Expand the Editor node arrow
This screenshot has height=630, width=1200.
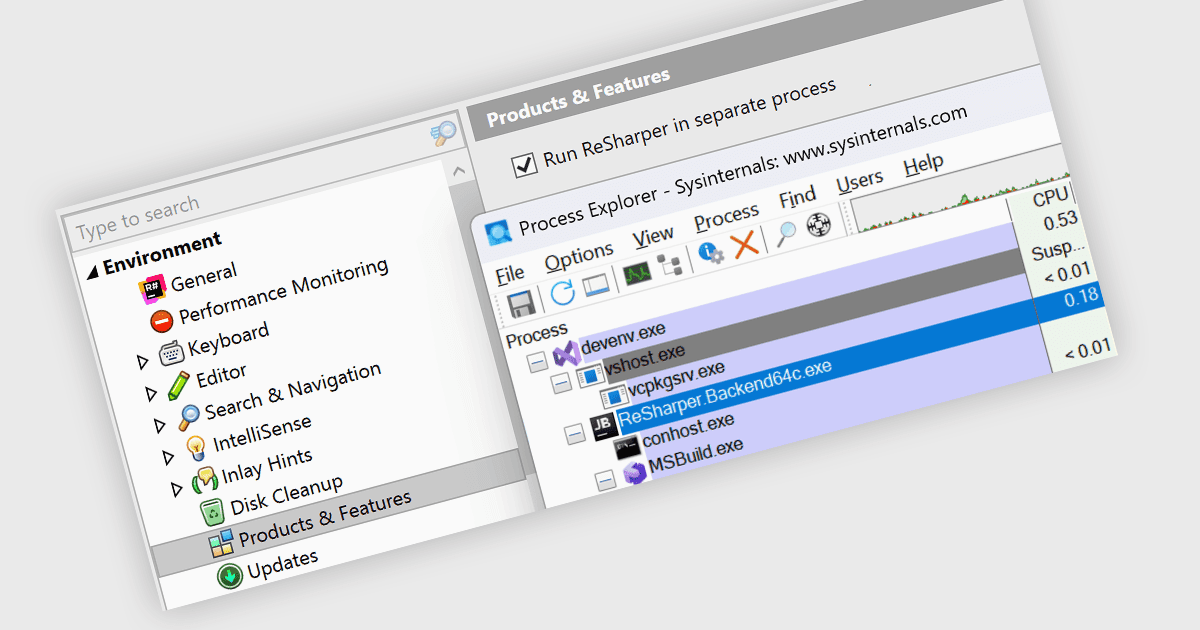[x=151, y=392]
